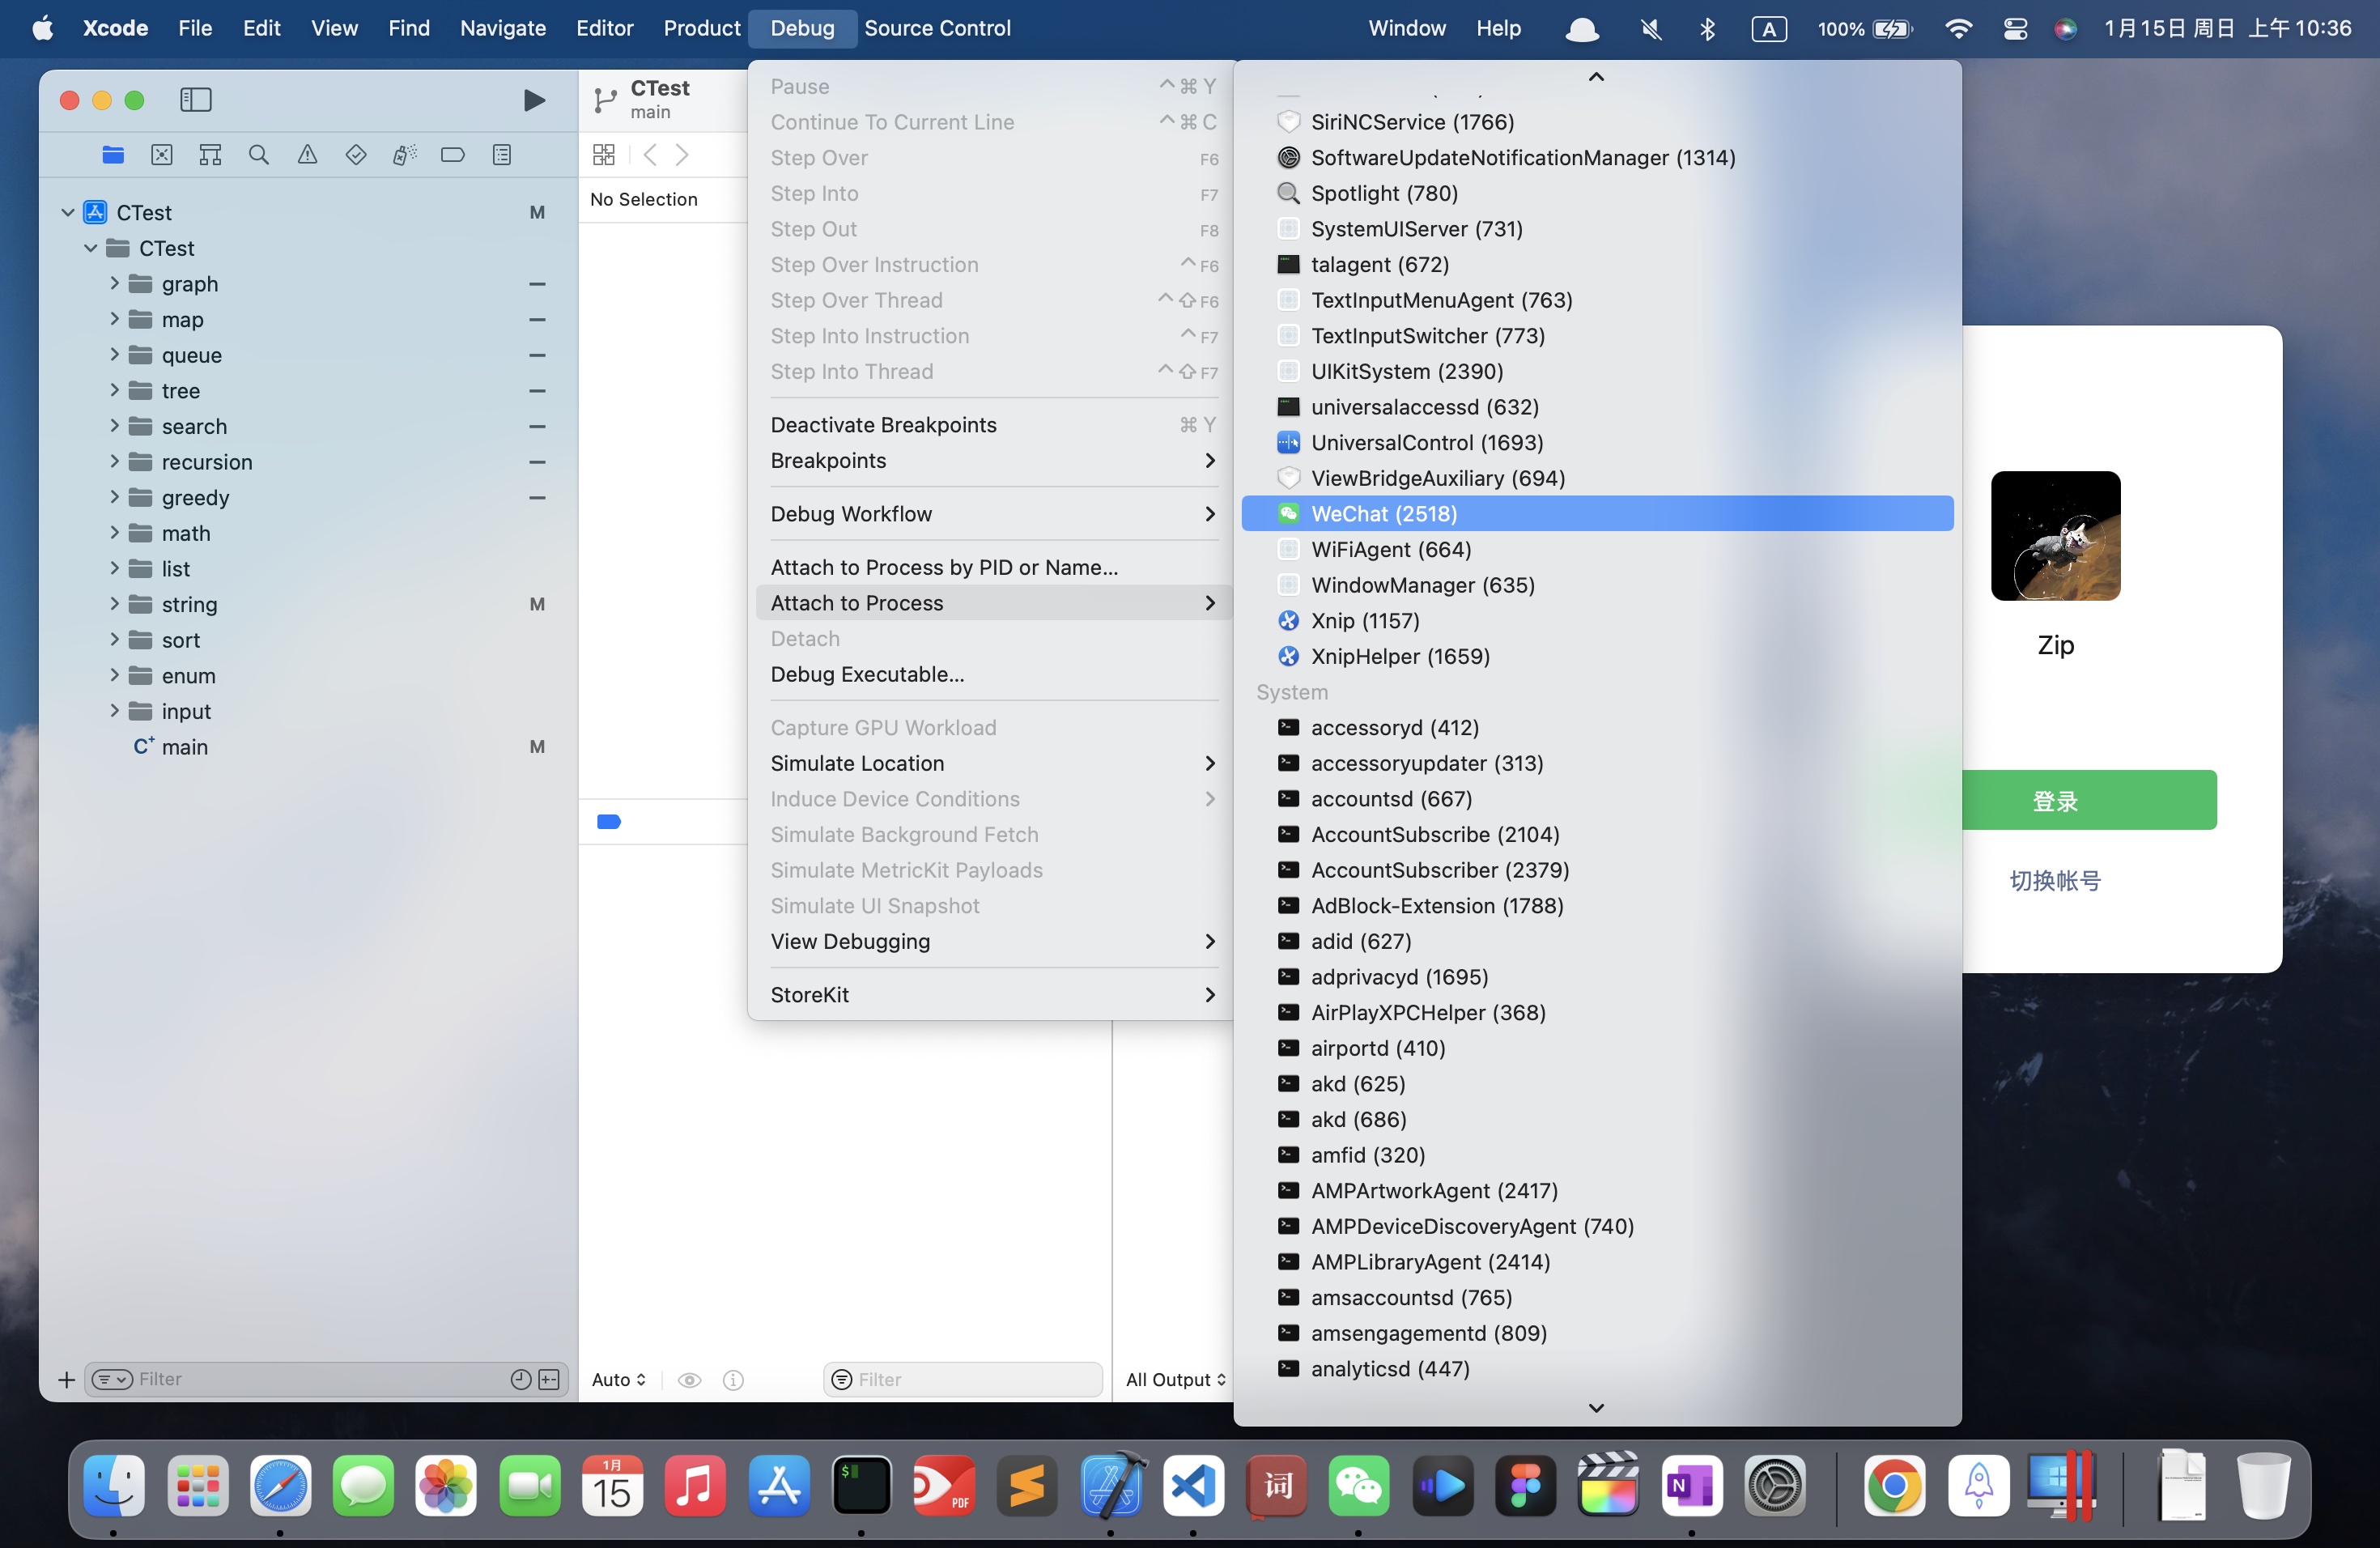Click the Auto scheme dropdown
The width and height of the screenshot is (2380, 1548).
[616, 1378]
